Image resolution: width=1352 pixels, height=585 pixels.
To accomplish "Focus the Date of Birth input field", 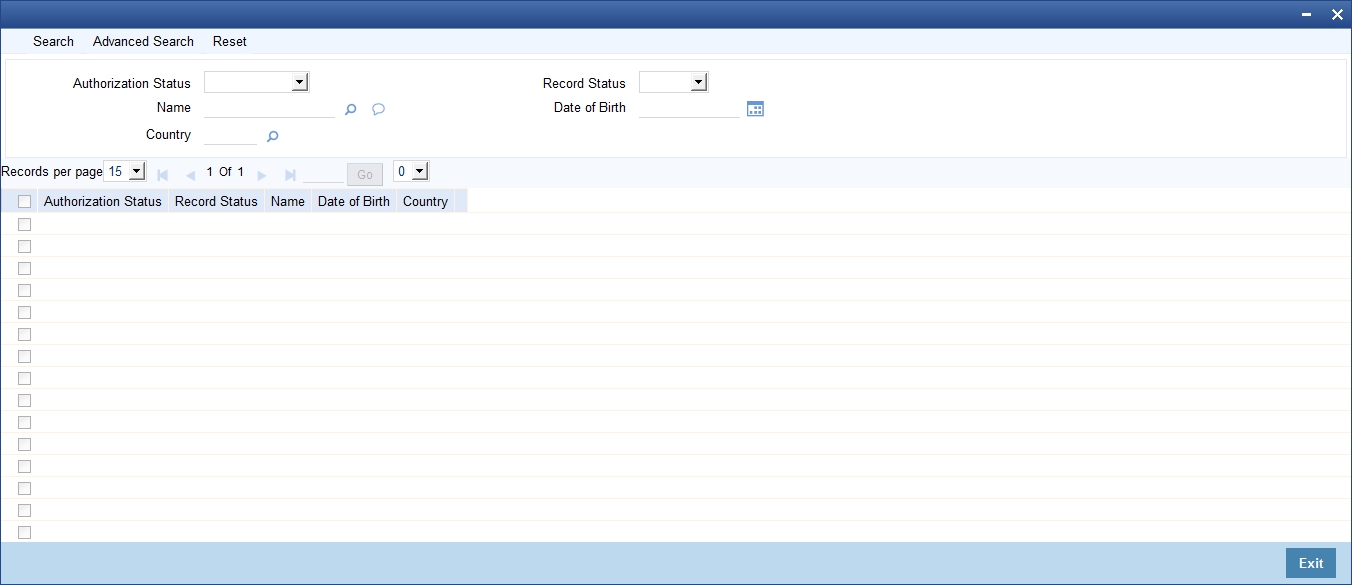I will point(690,108).
